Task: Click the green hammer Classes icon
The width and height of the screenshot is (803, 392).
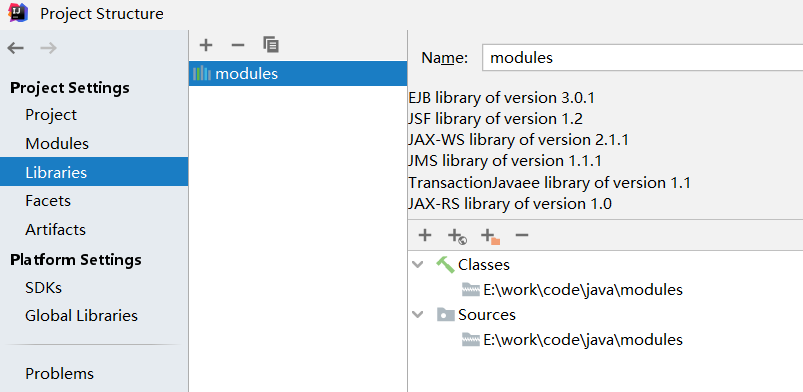Action: pyautogui.click(x=445, y=265)
